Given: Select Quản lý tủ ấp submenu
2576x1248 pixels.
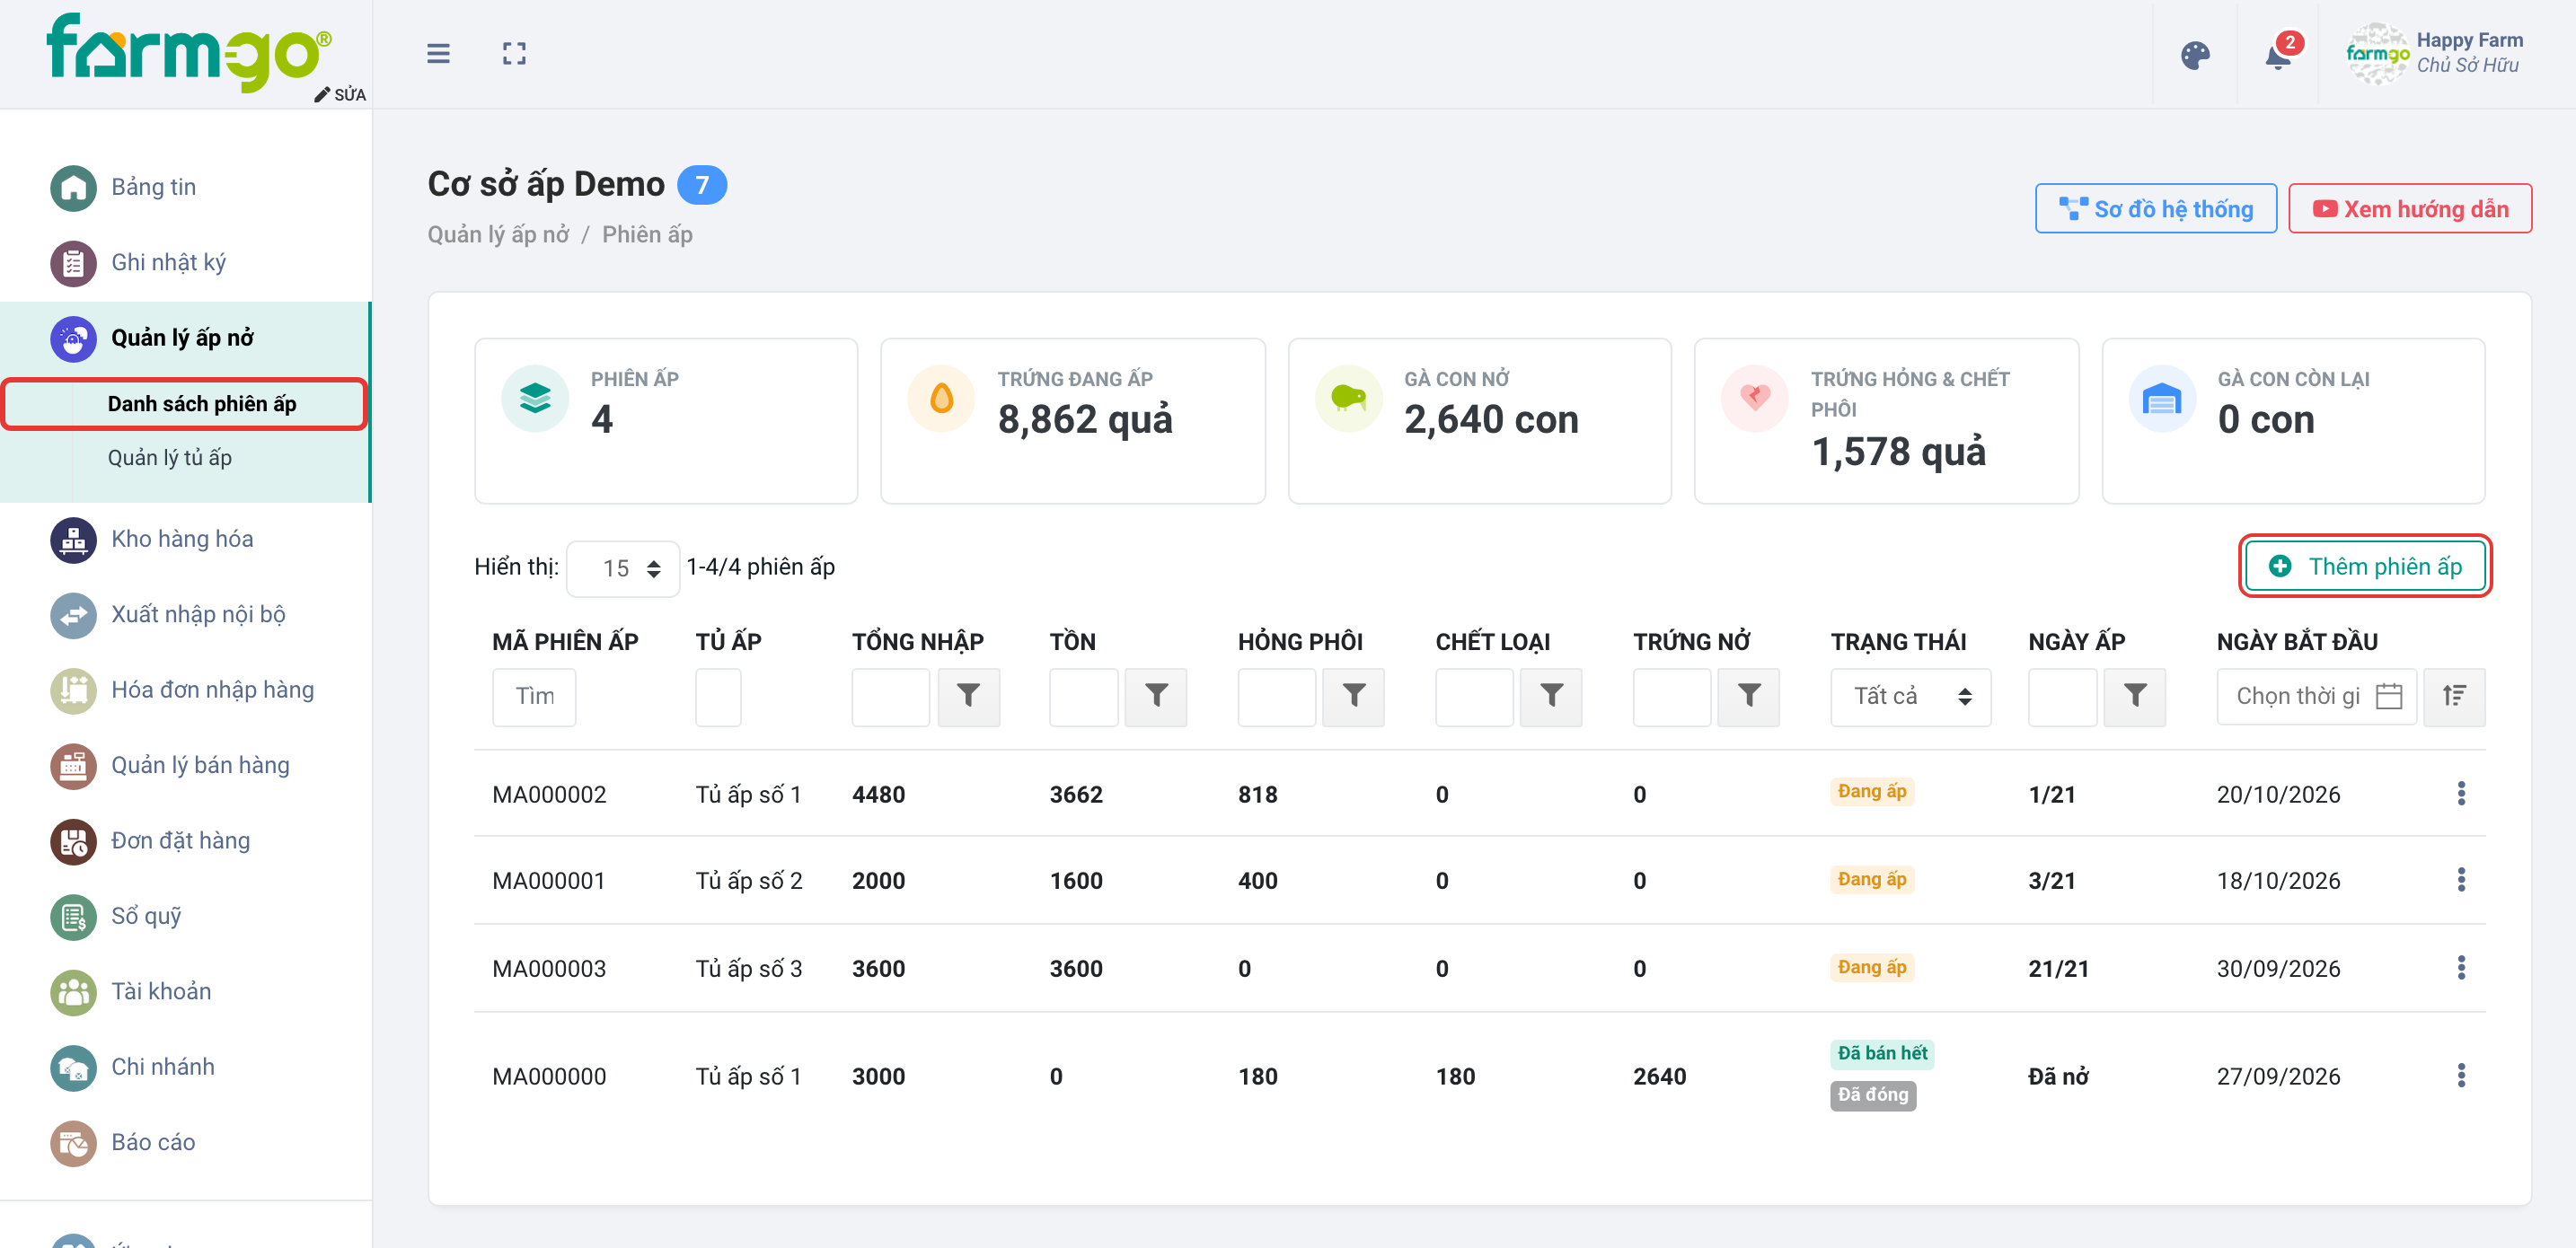Looking at the screenshot, I should 169,457.
